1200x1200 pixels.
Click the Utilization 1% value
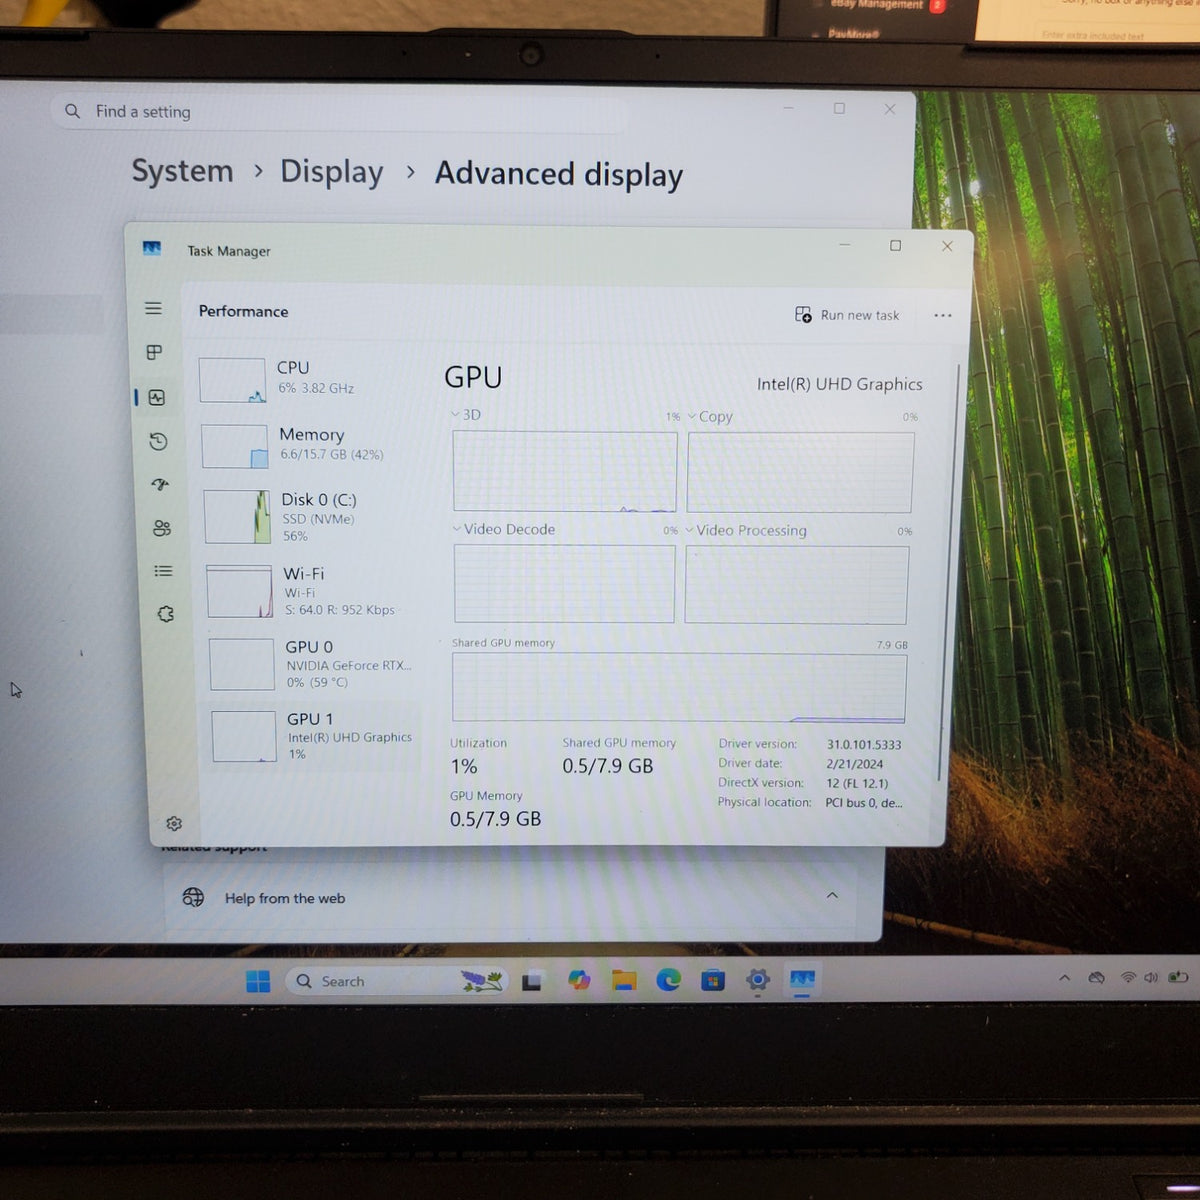464,767
